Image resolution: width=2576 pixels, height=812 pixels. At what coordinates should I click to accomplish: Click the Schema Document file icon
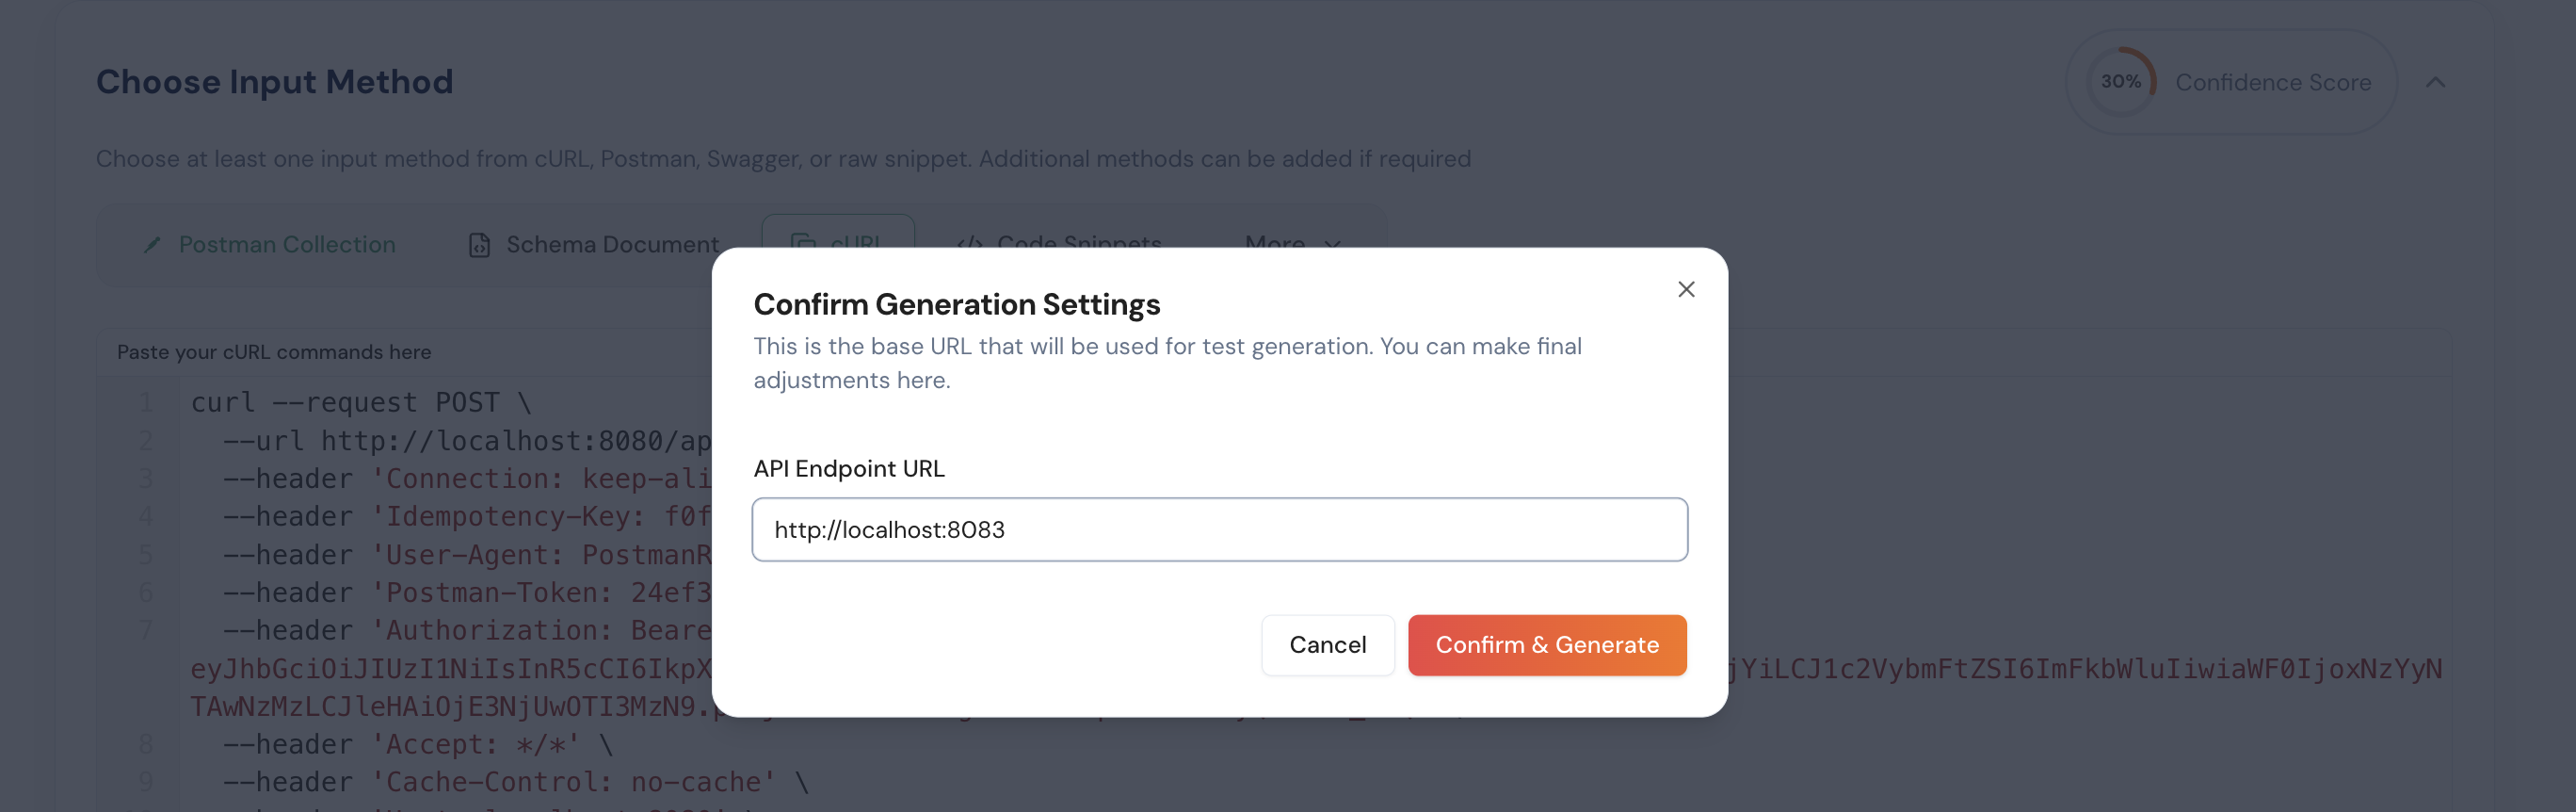(479, 245)
